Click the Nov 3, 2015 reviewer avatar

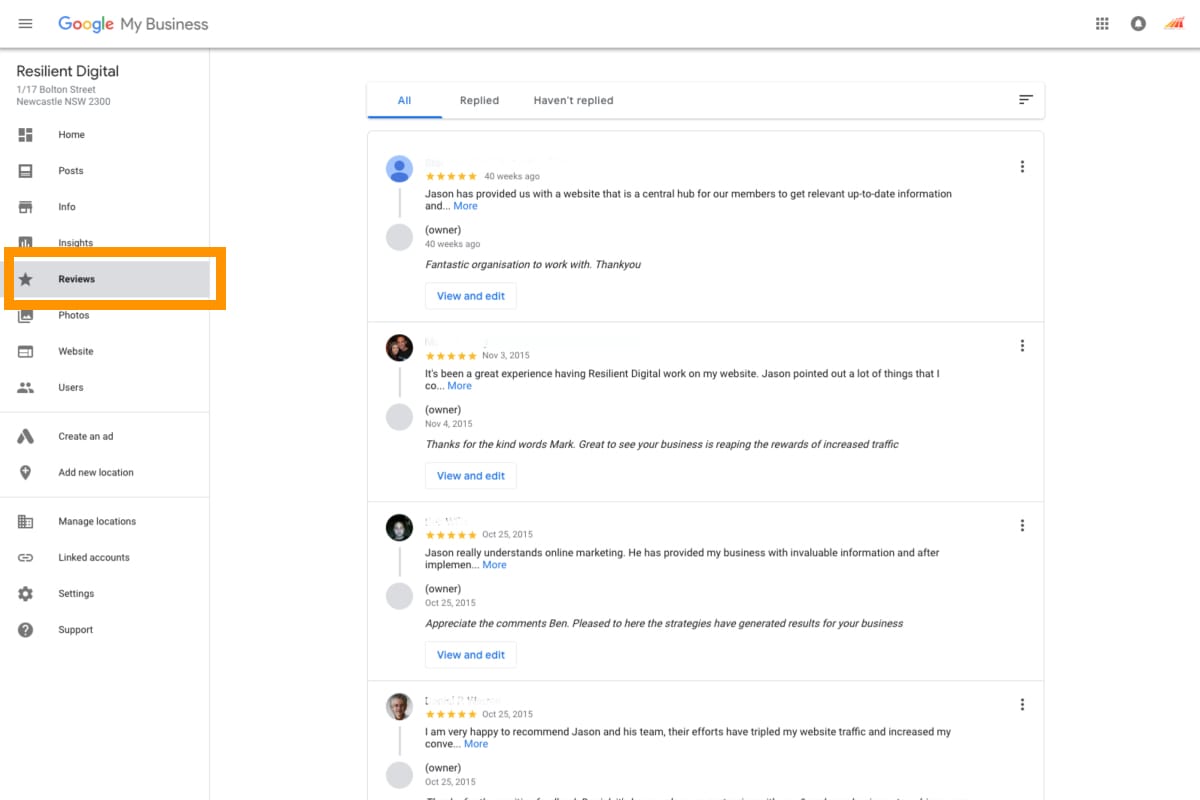[x=399, y=348]
